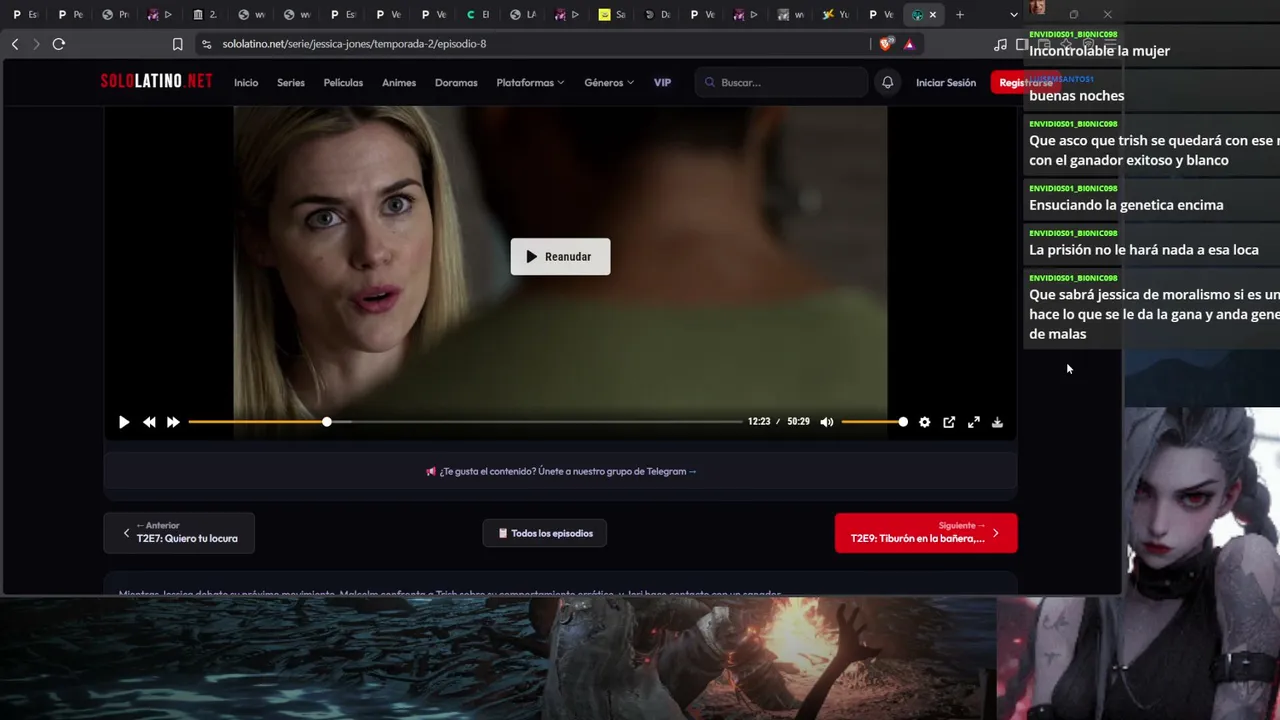The width and height of the screenshot is (1280, 720).
Task: Click Iniciar Sesión link
Action: 946,83
